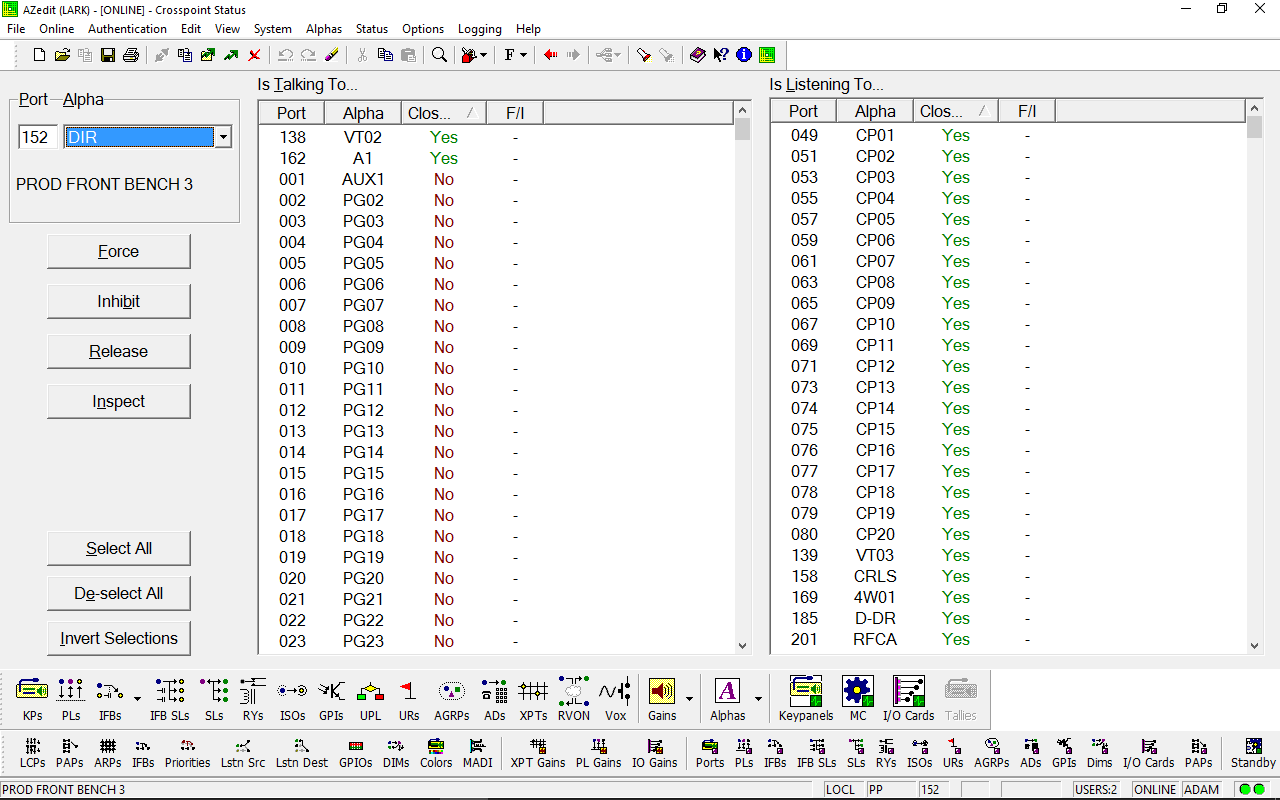Open the RVON icon
This screenshot has width=1280, height=800.
[574, 699]
